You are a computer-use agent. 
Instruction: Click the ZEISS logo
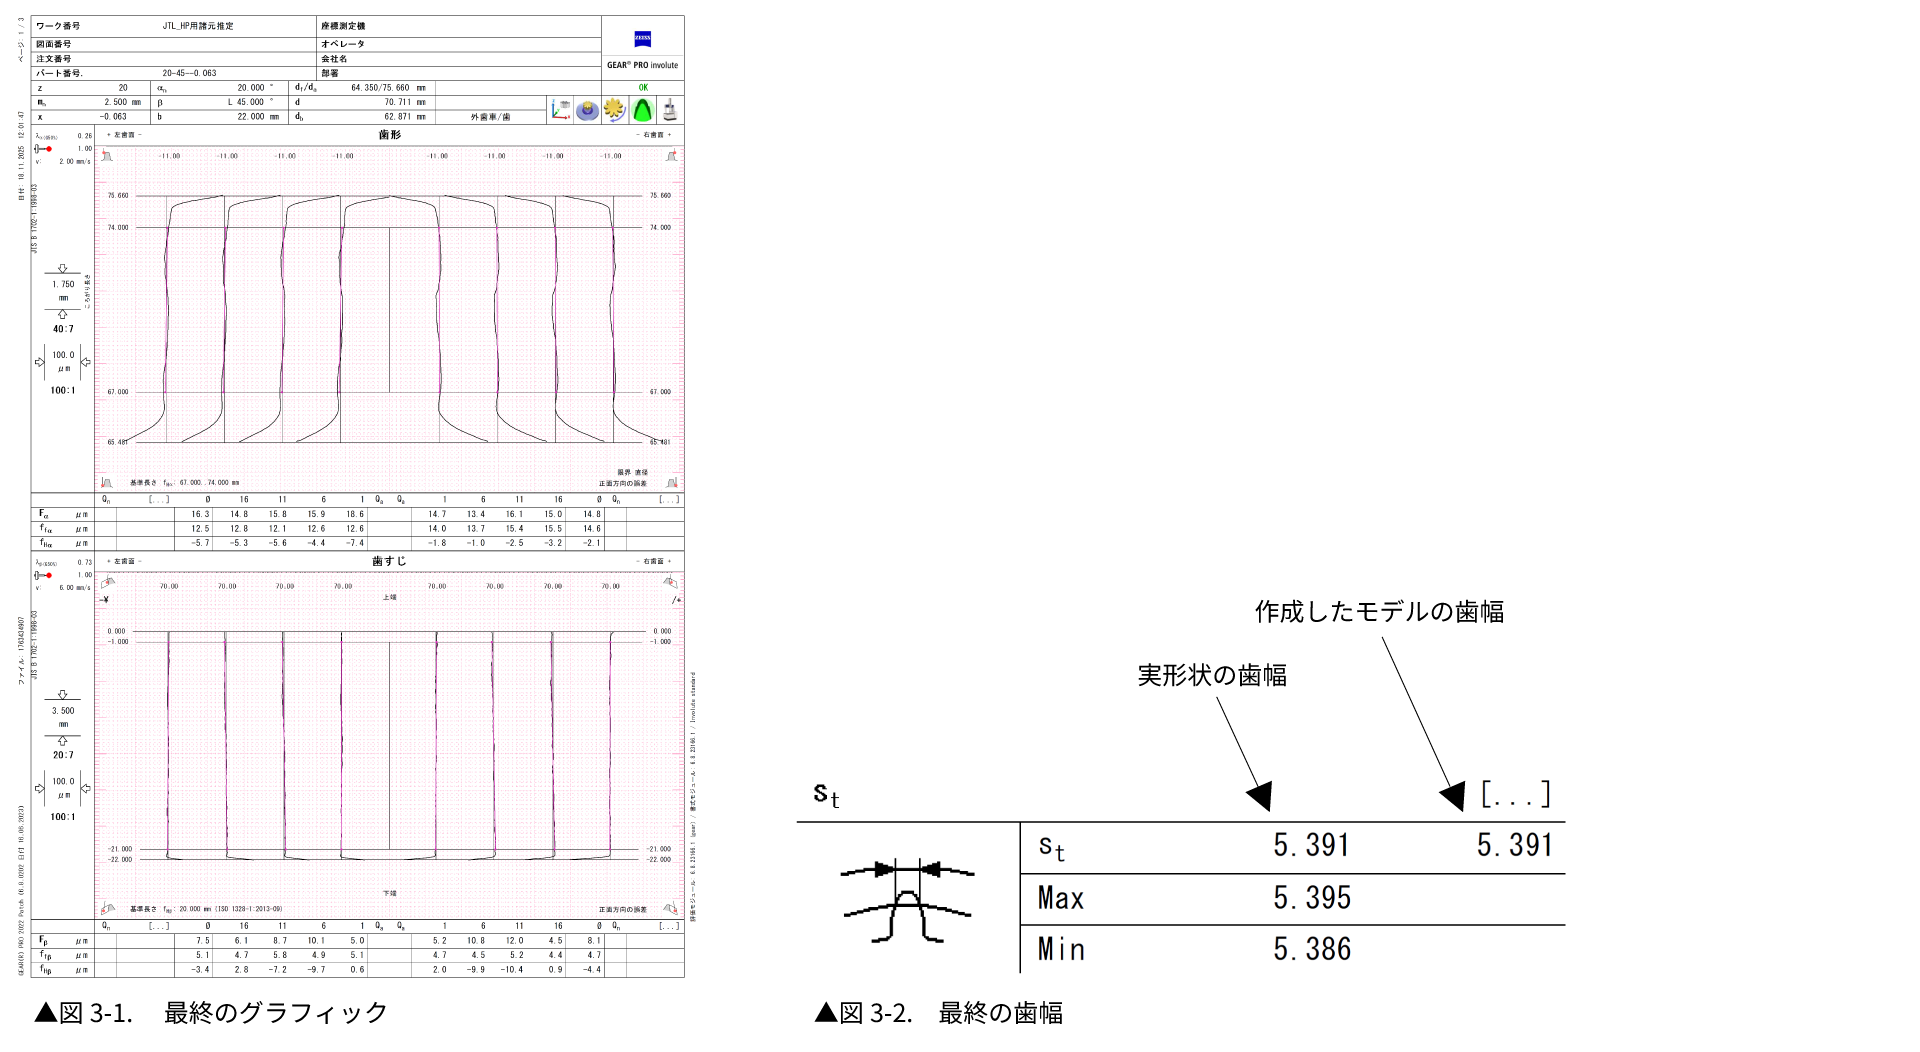point(641,40)
